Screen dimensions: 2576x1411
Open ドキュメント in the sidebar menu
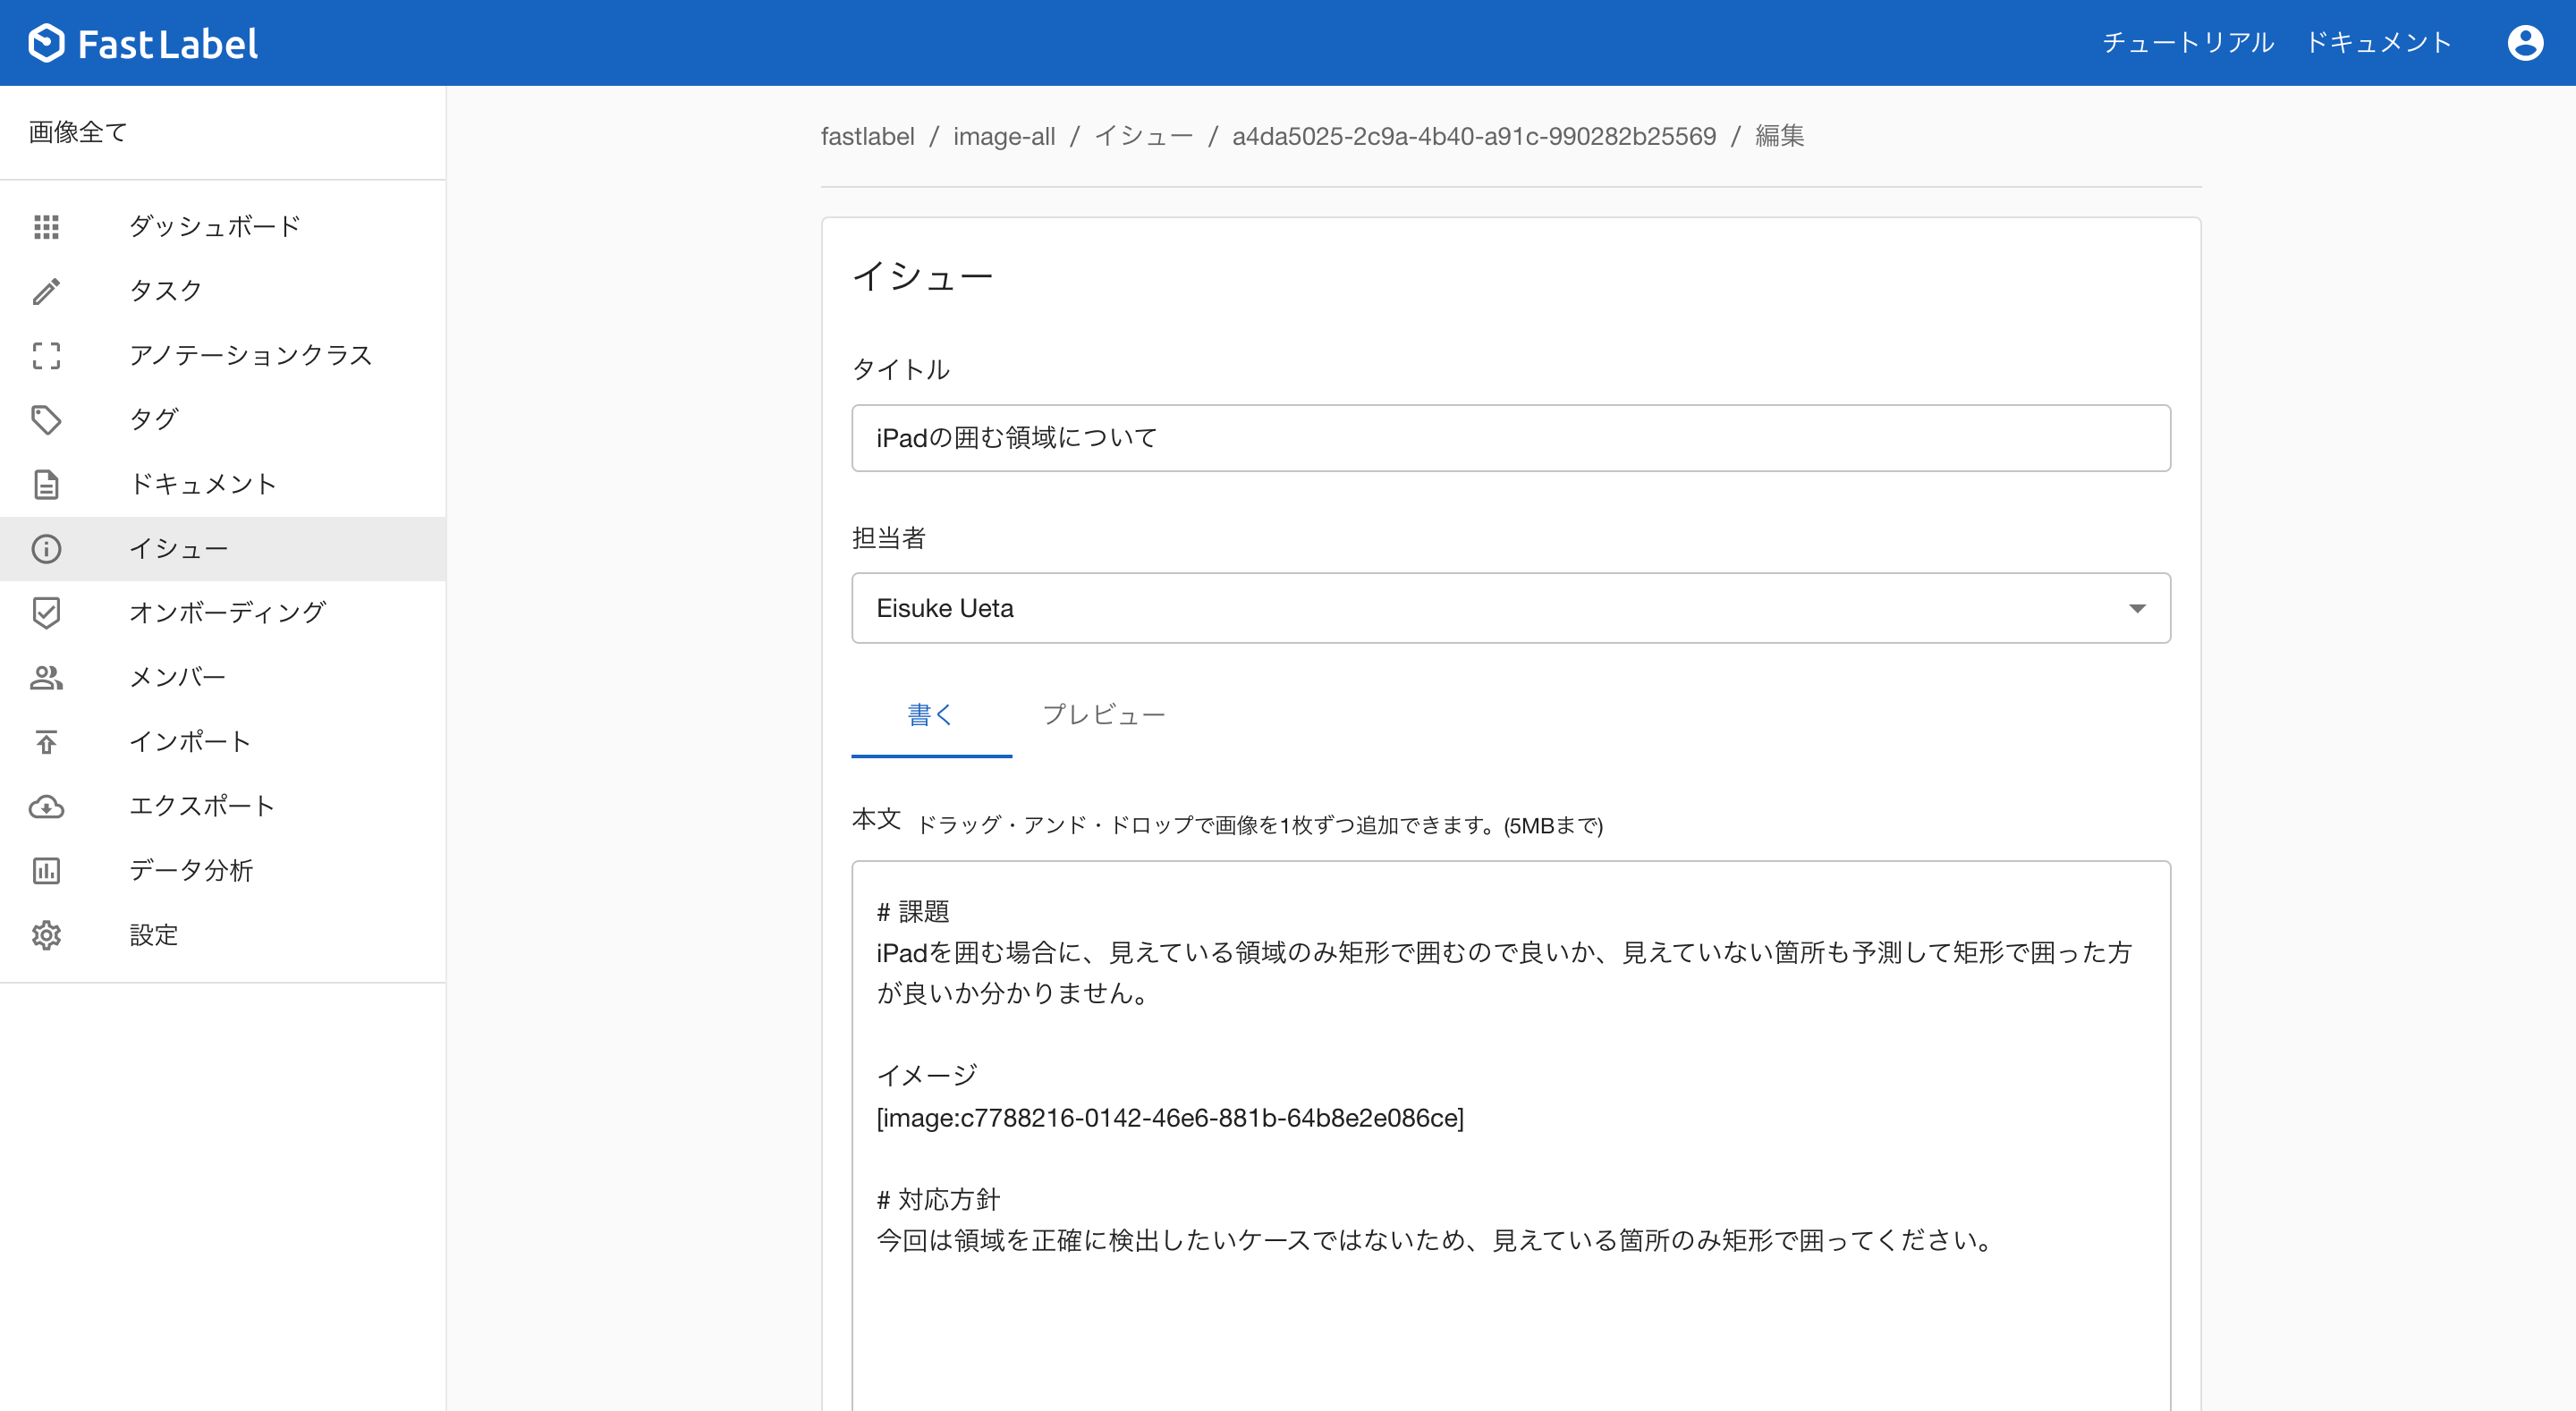(203, 484)
